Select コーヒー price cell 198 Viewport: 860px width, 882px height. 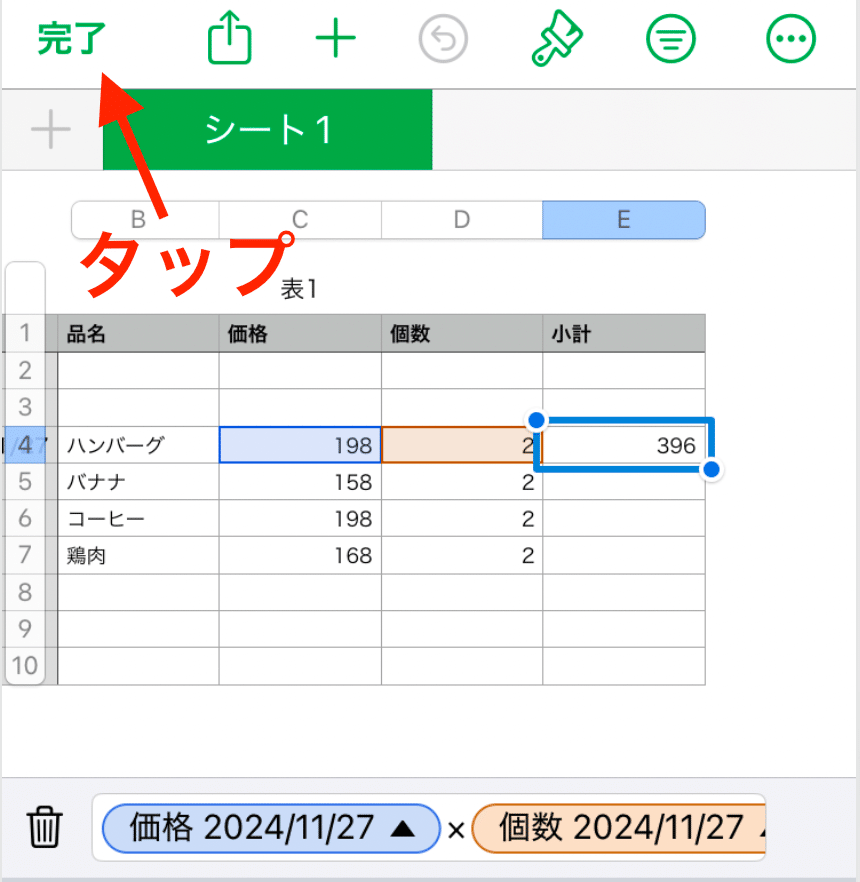pyautogui.click(x=300, y=519)
